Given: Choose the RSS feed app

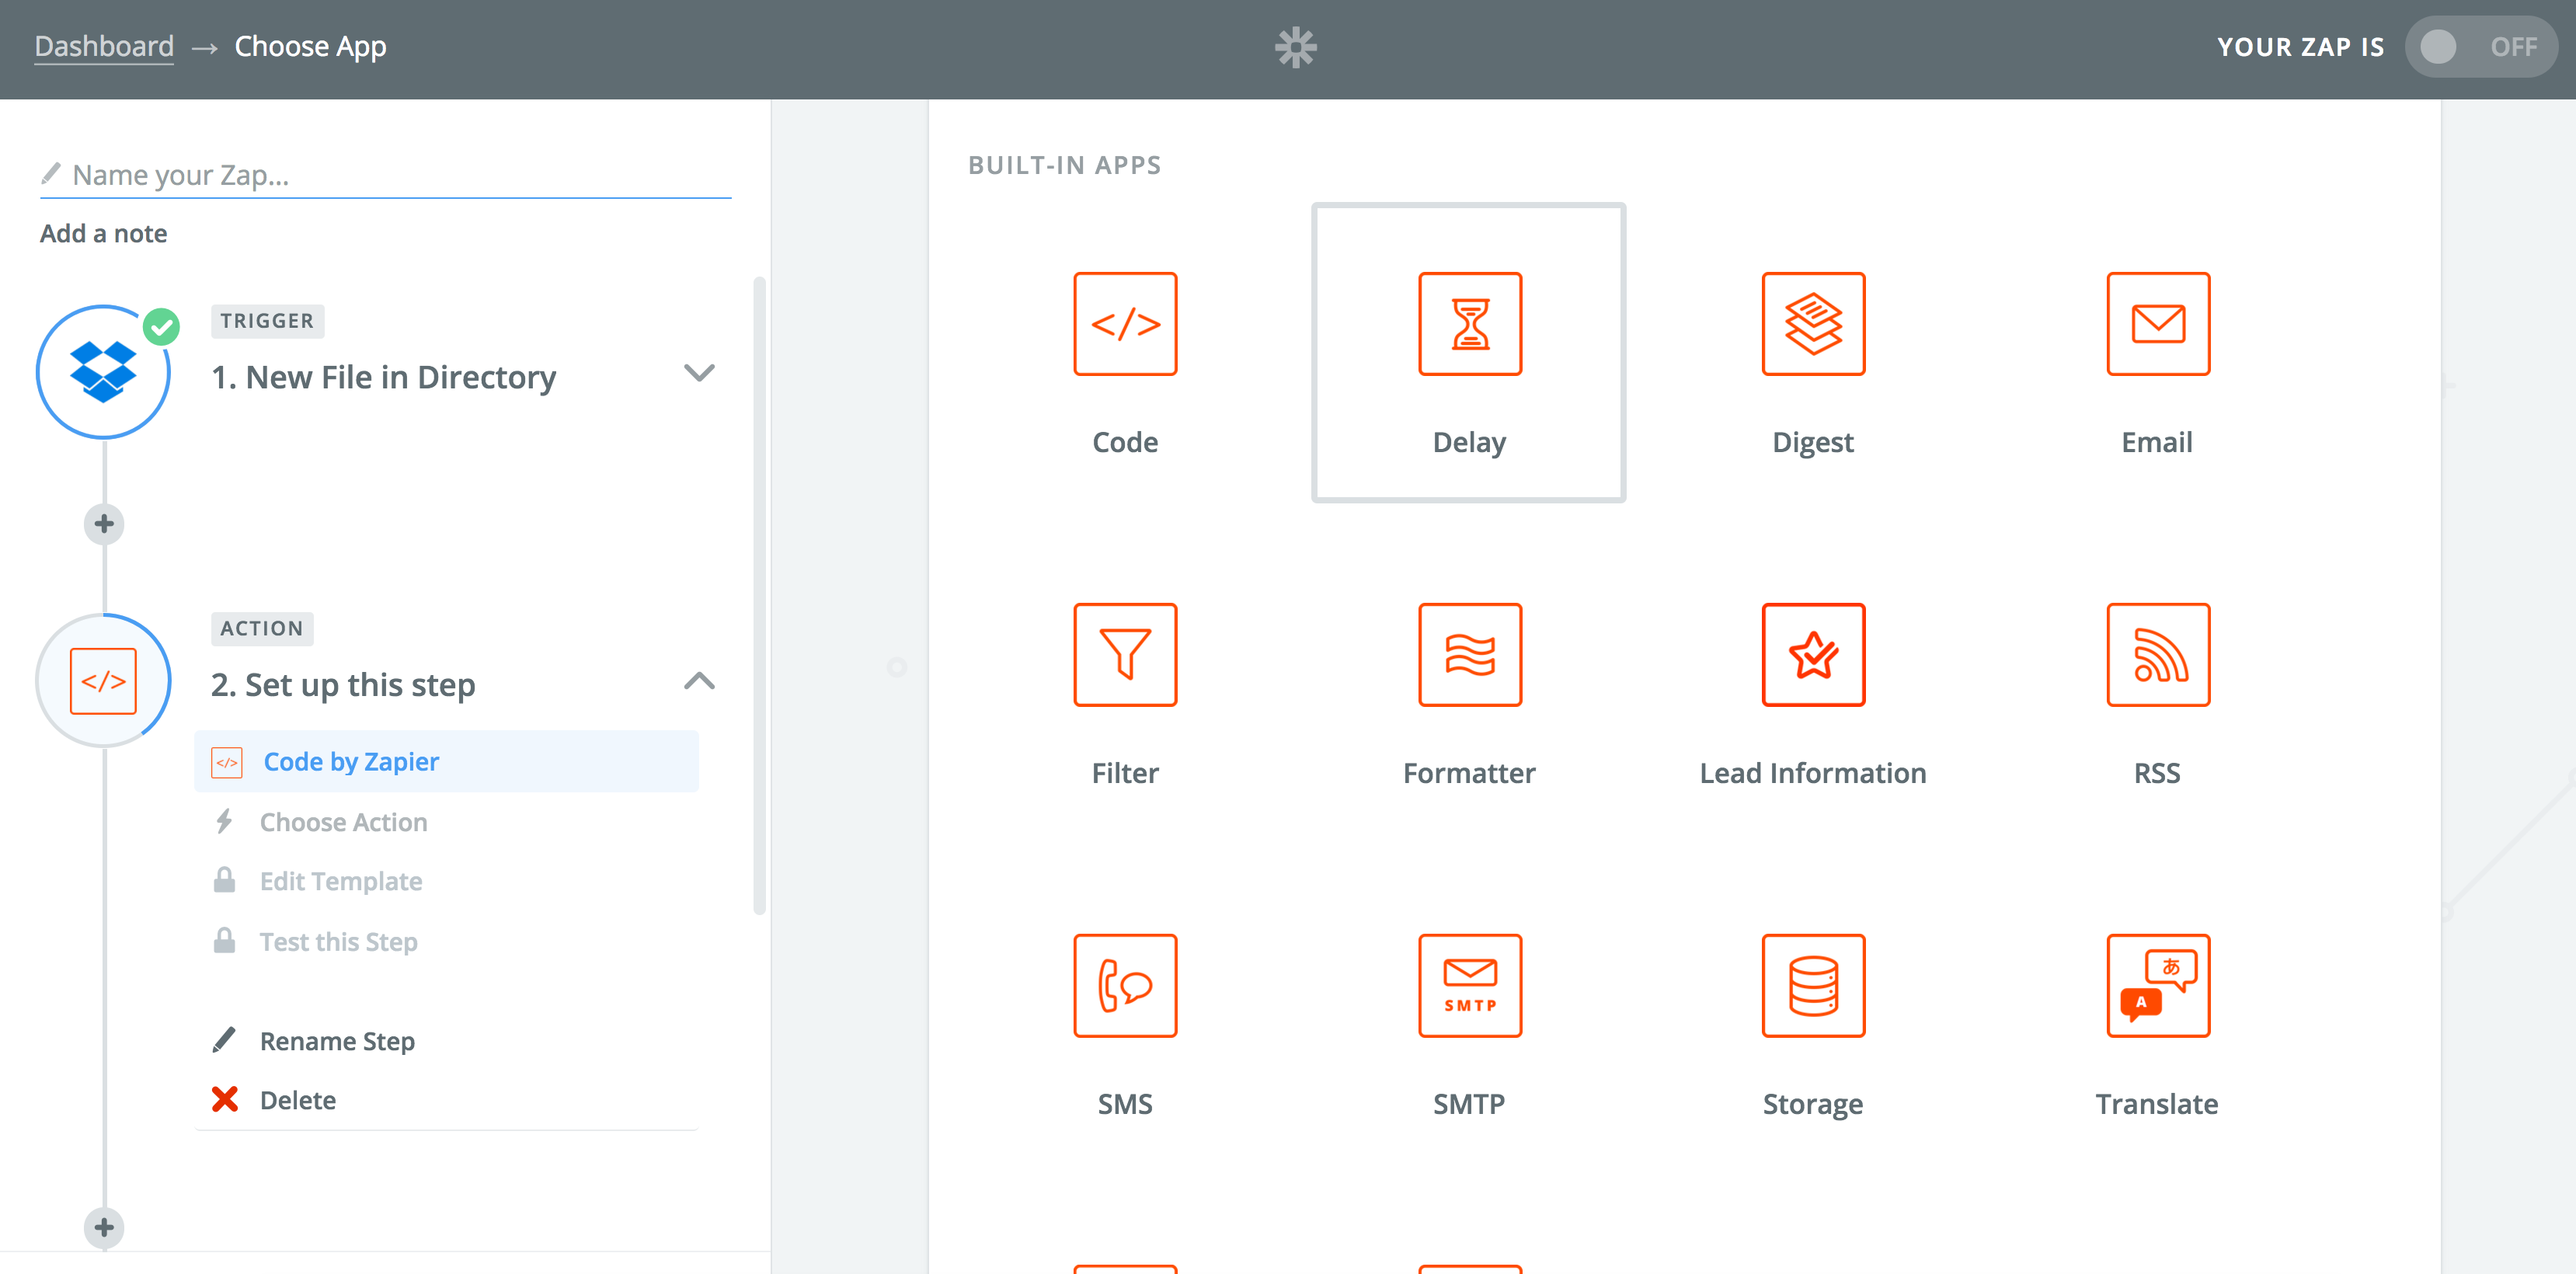Looking at the screenshot, I should pos(2157,655).
